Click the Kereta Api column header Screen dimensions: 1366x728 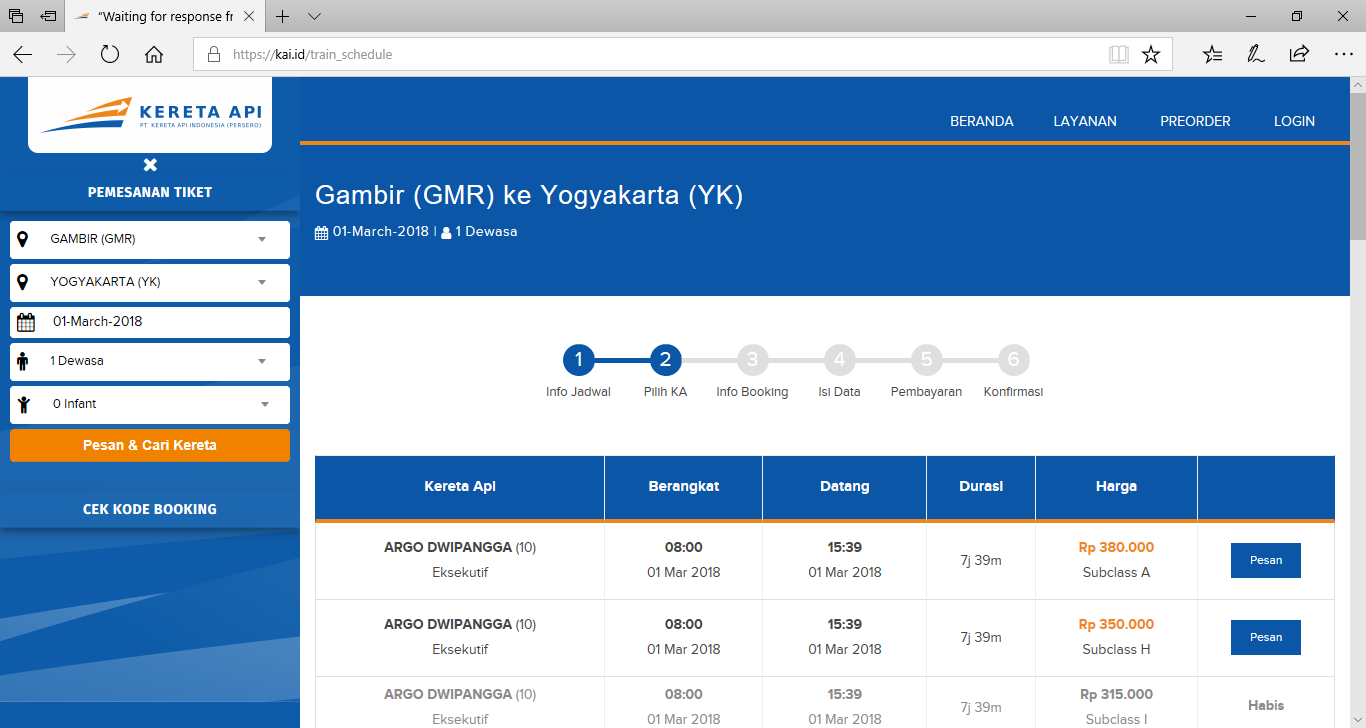point(460,487)
